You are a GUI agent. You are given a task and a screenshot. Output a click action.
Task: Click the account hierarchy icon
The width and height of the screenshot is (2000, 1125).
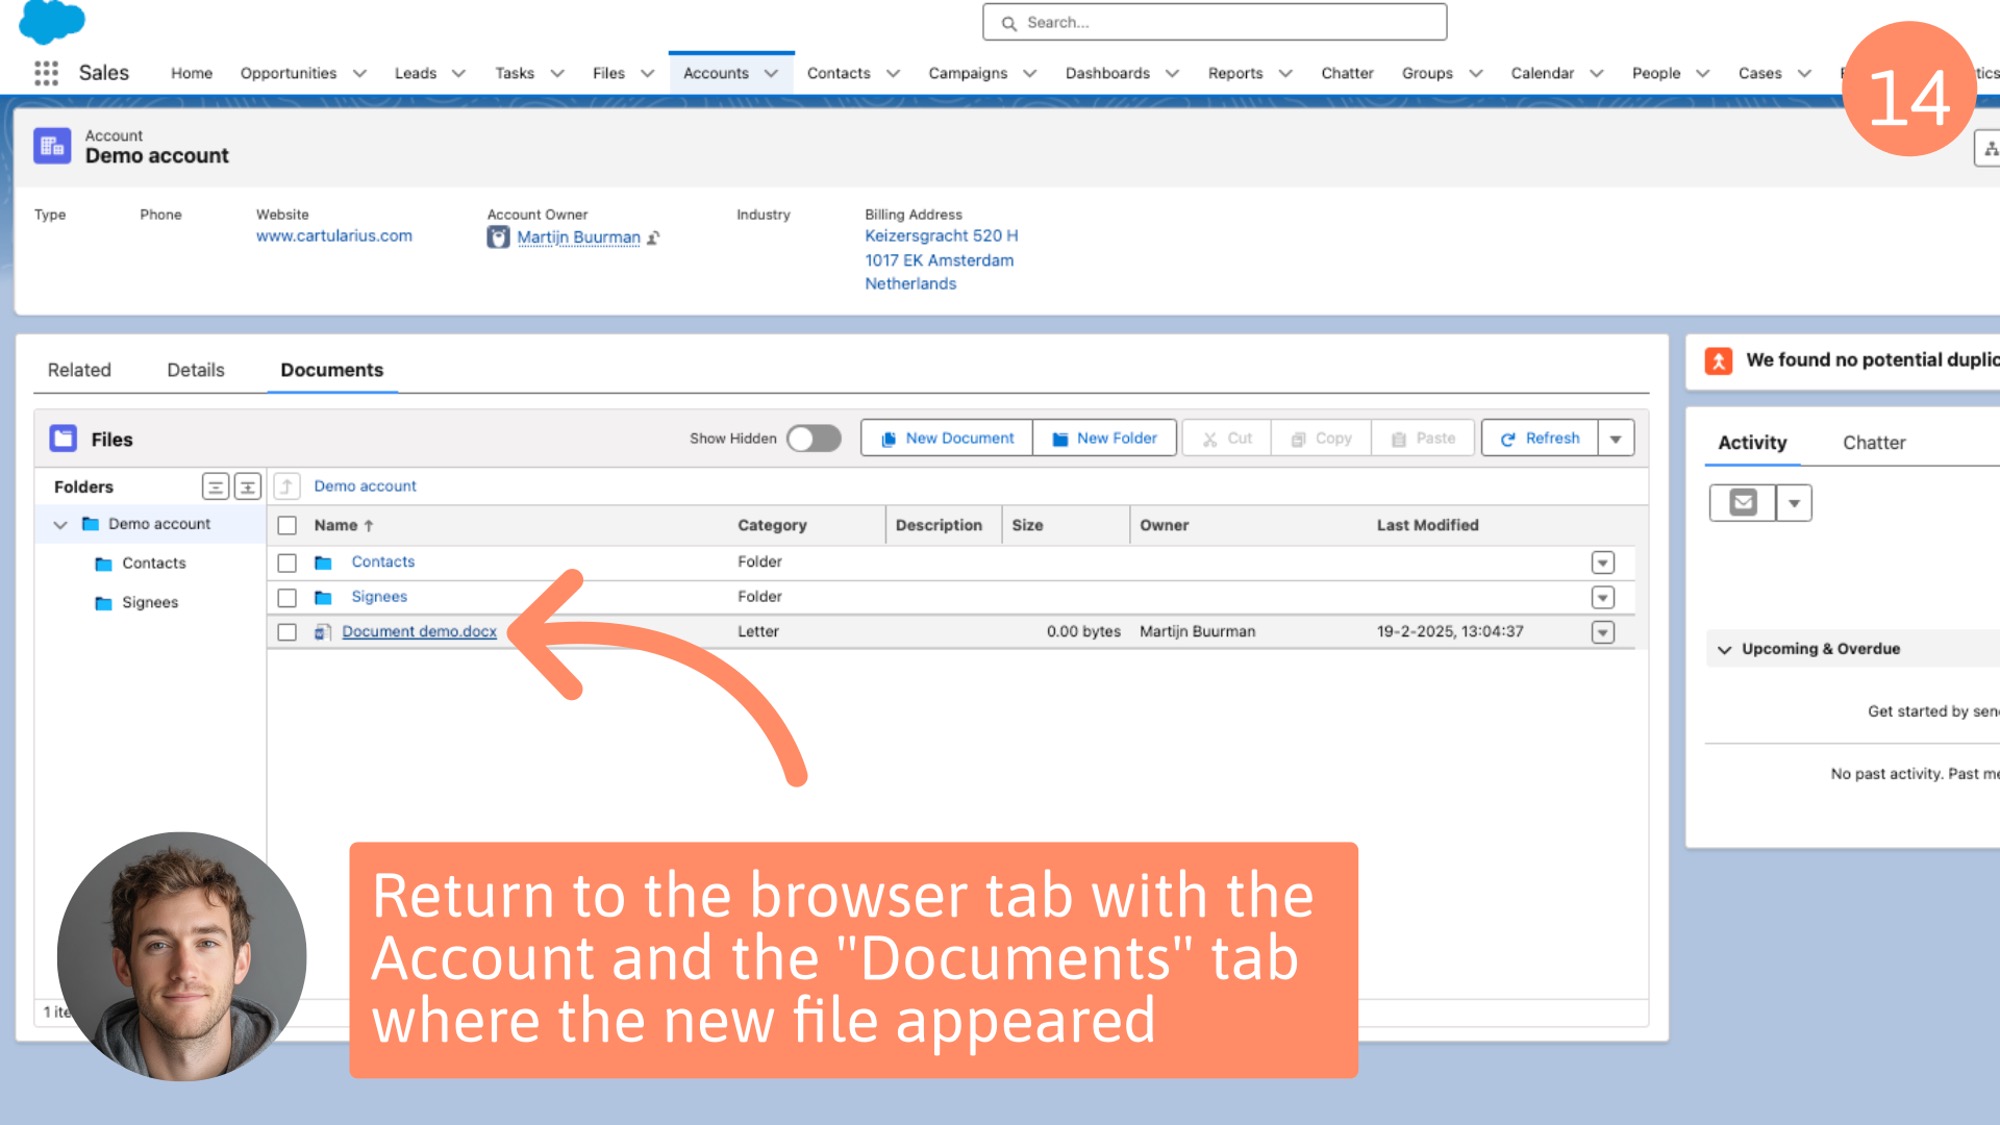tap(1989, 149)
